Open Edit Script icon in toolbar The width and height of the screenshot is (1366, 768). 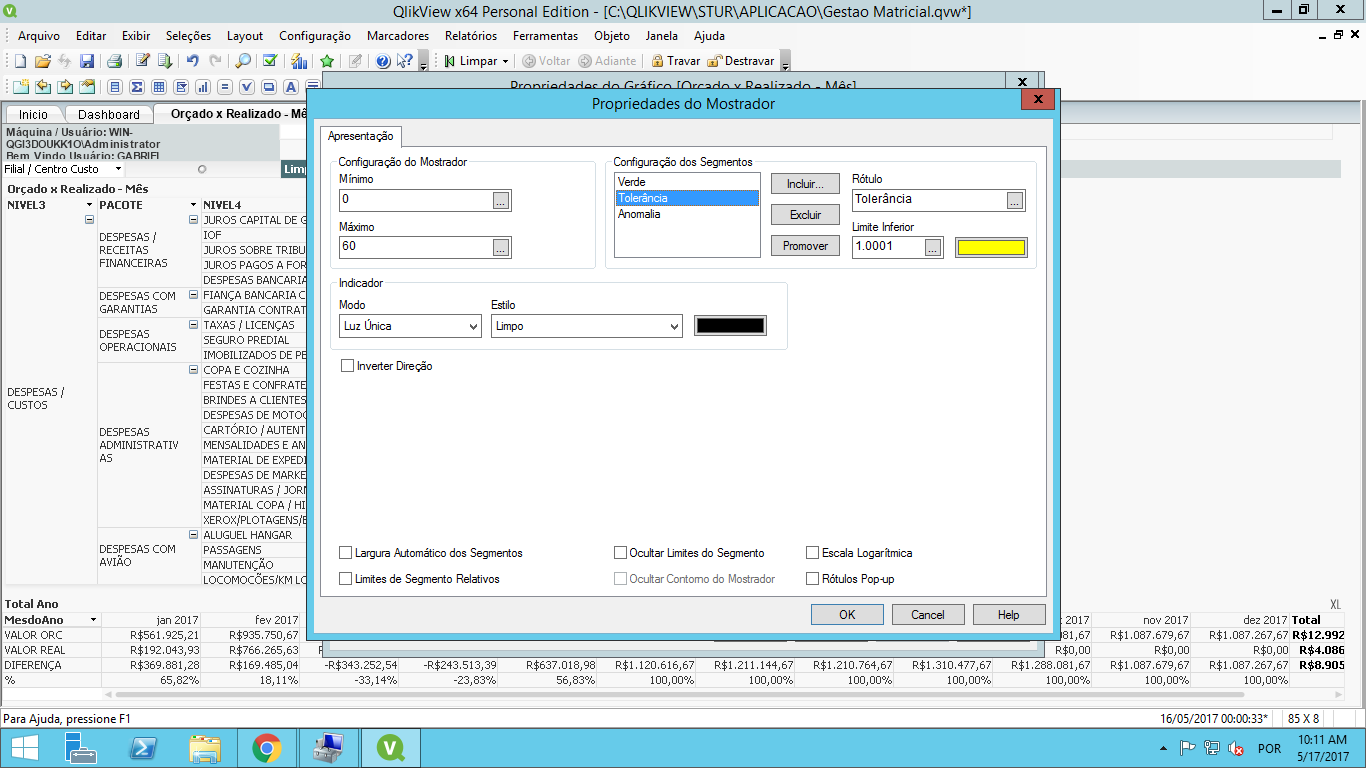coord(143,61)
